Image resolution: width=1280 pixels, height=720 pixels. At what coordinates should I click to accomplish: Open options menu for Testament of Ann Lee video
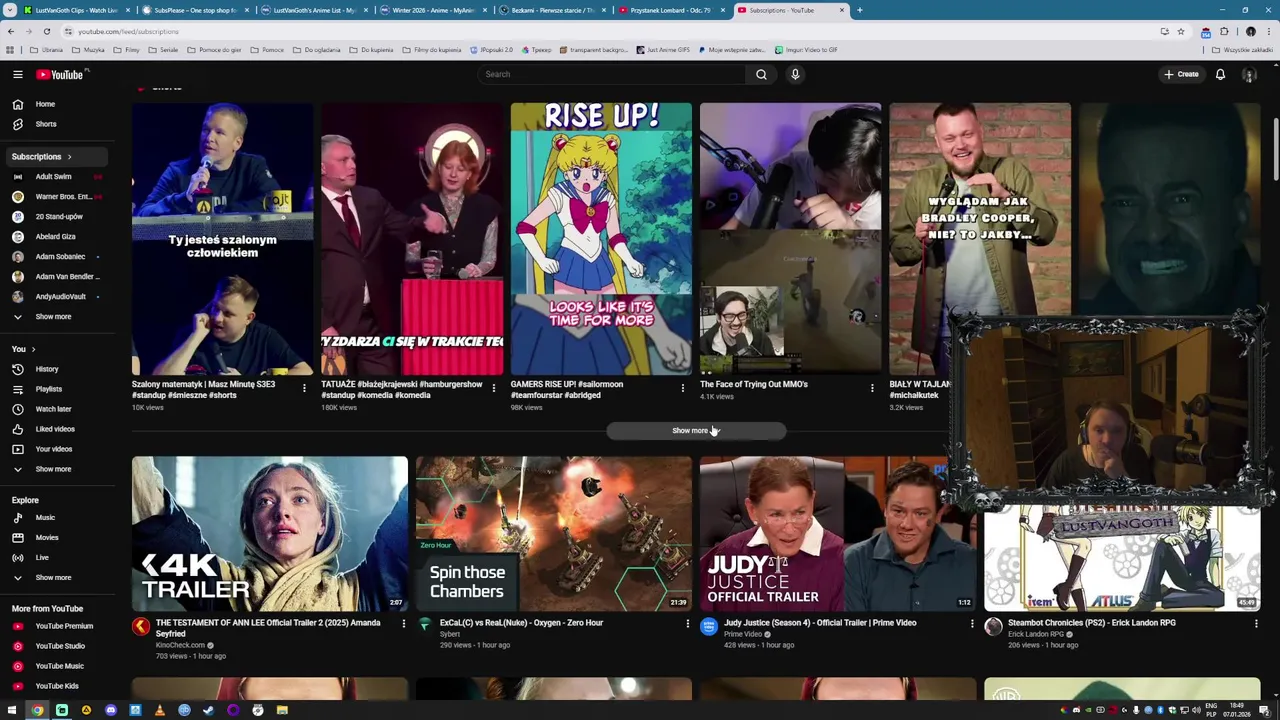click(x=404, y=624)
